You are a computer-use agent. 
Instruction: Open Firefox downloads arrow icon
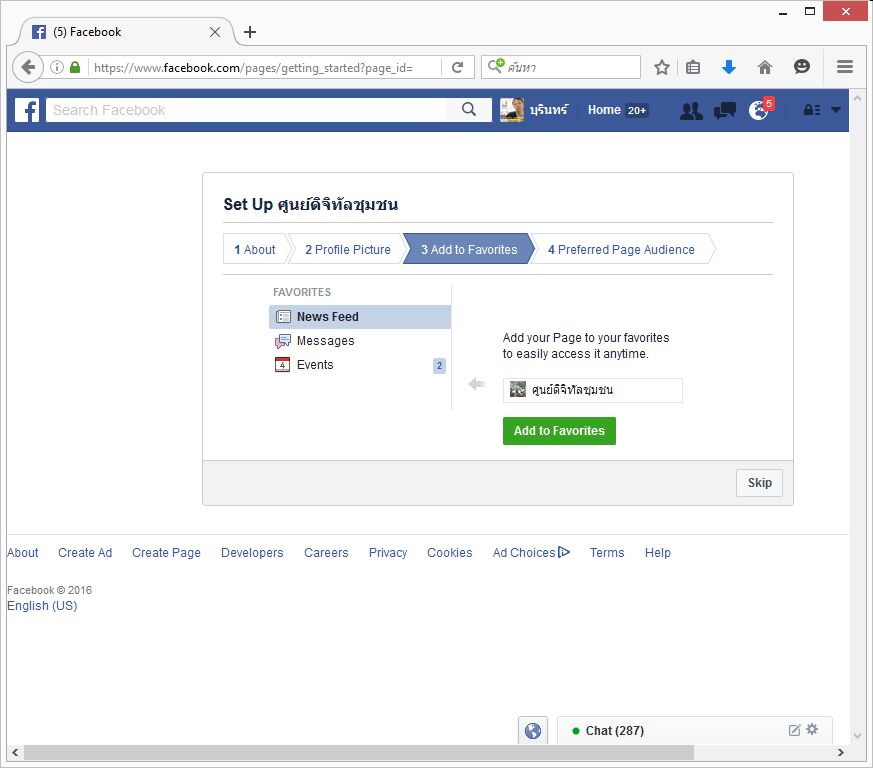click(x=729, y=67)
